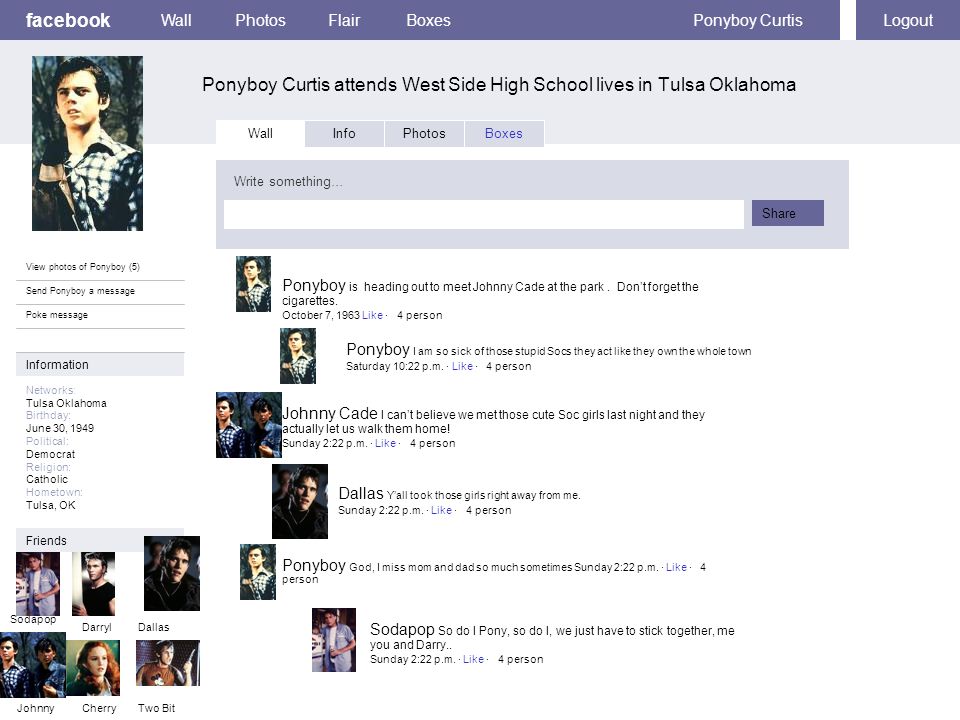Click friend name label Darryl
960x720 pixels.
pyautogui.click(x=97, y=628)
